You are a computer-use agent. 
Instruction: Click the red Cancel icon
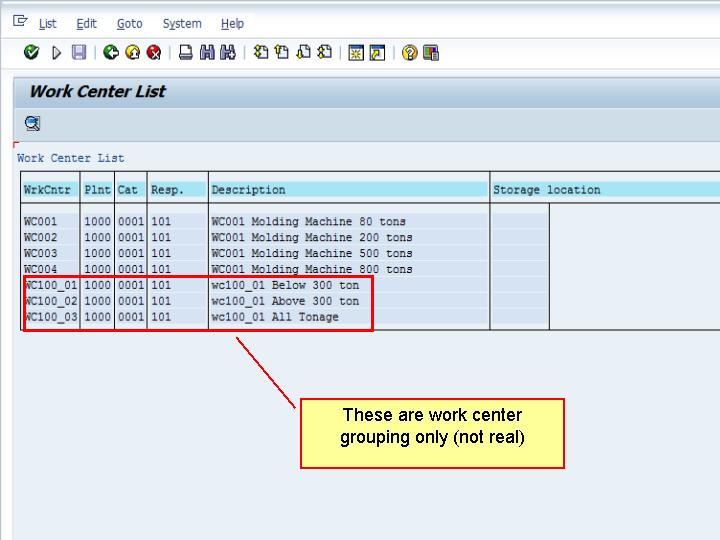(x=154, y=52)
